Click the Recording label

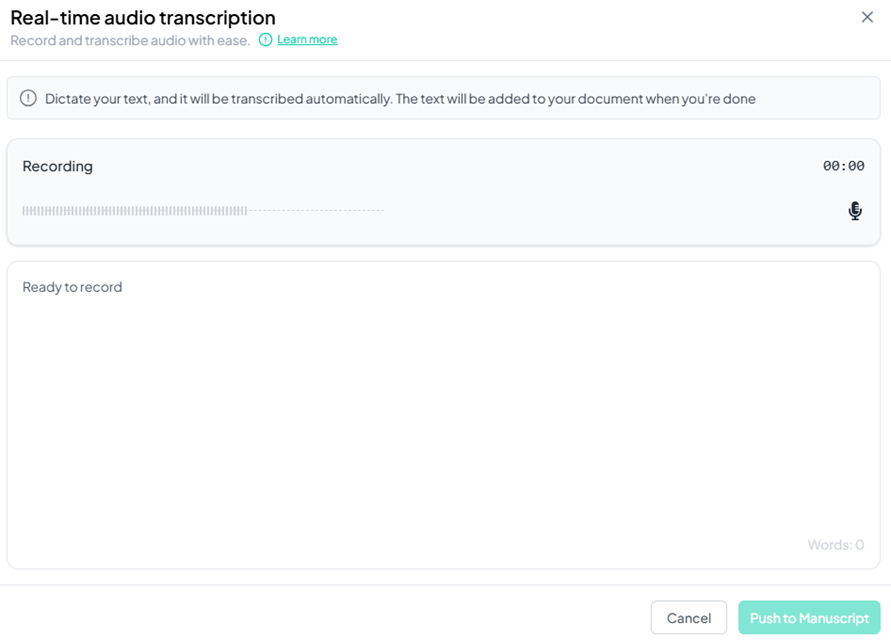click(58, 166)
